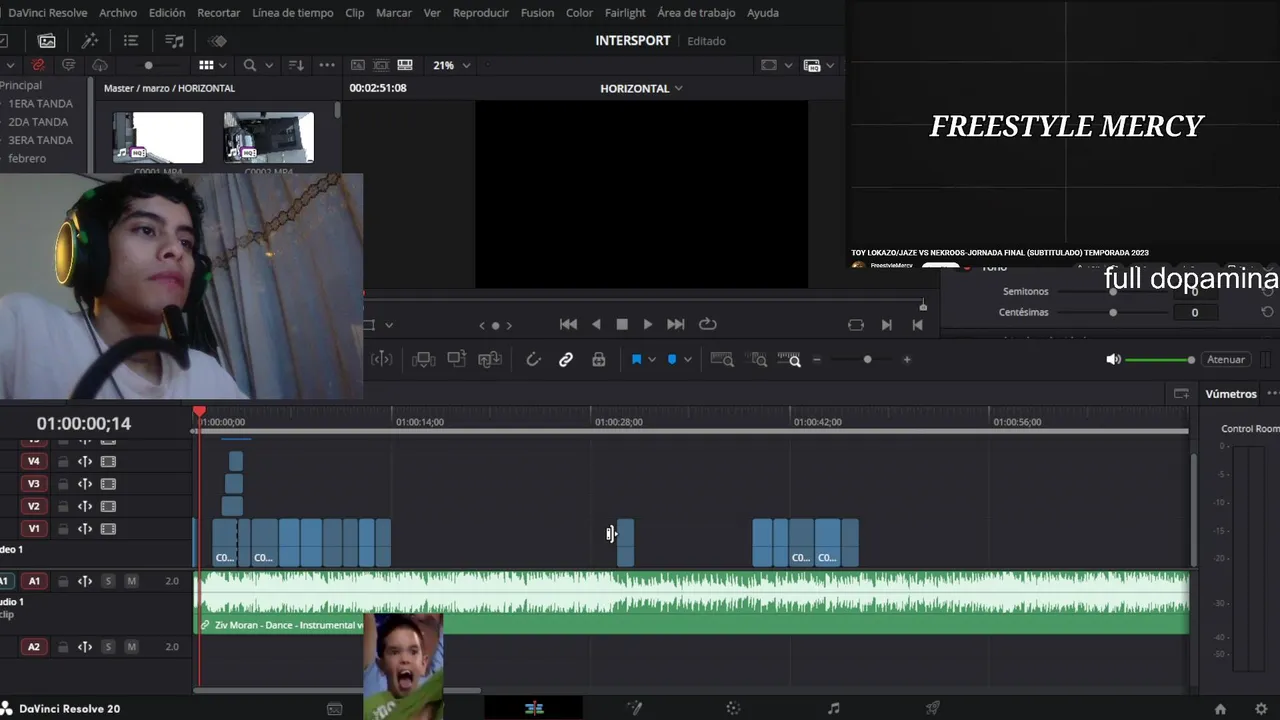This screenshot has width=1280, height=720.
Task: Click the full extent zoom icon
Action: 721,360
